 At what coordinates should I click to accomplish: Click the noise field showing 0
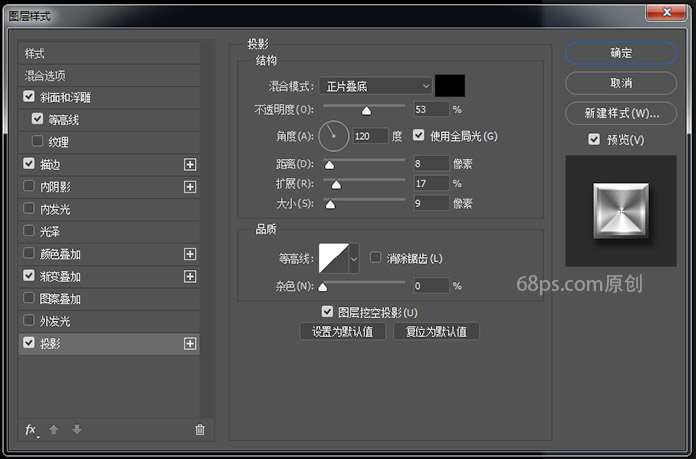coord(431,286)
